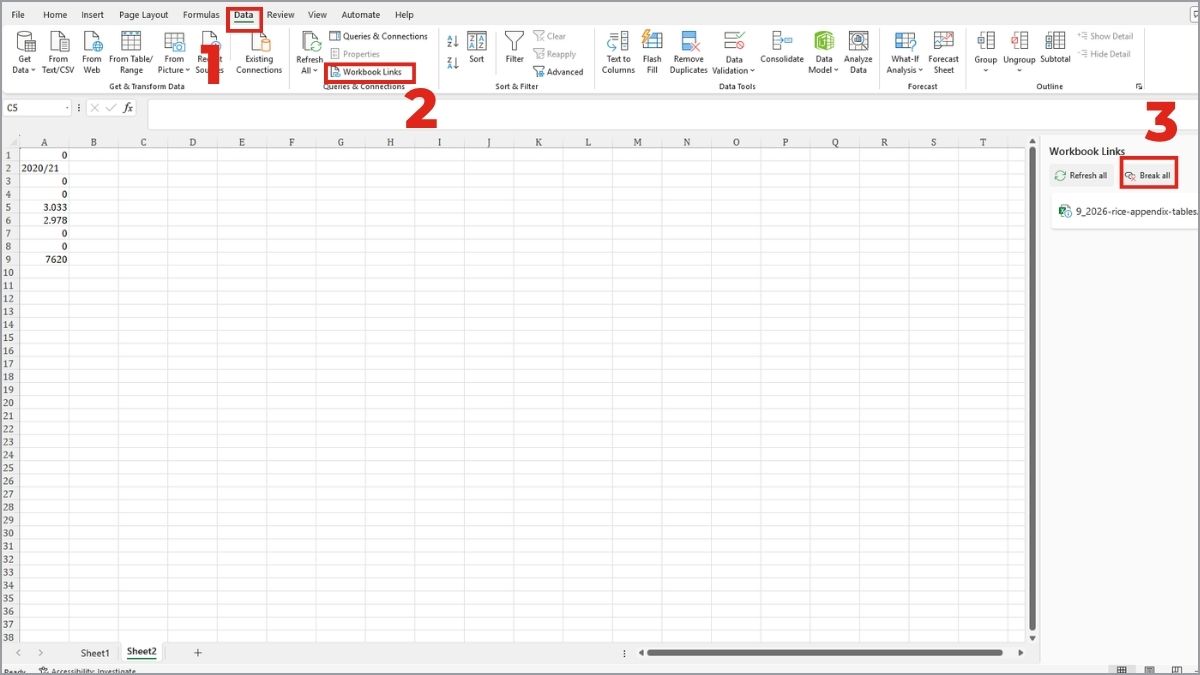Select From Table/Range in the ribbon

[x=132, y=53]
